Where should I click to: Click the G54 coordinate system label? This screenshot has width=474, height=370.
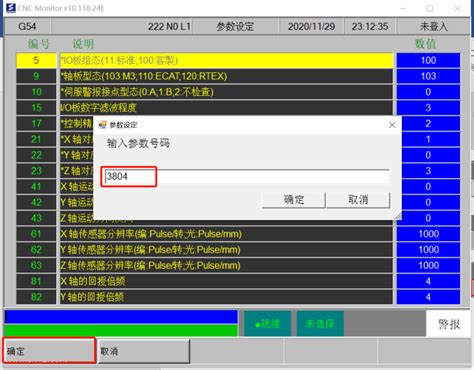27,26
